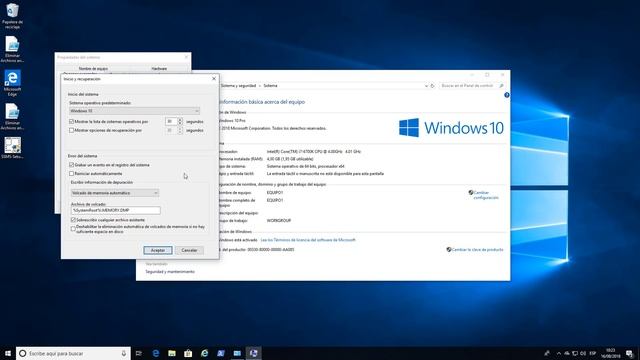Expand the Control Panel address history dropdown
This screenshot has height=360, width=640.
point(426,86)
